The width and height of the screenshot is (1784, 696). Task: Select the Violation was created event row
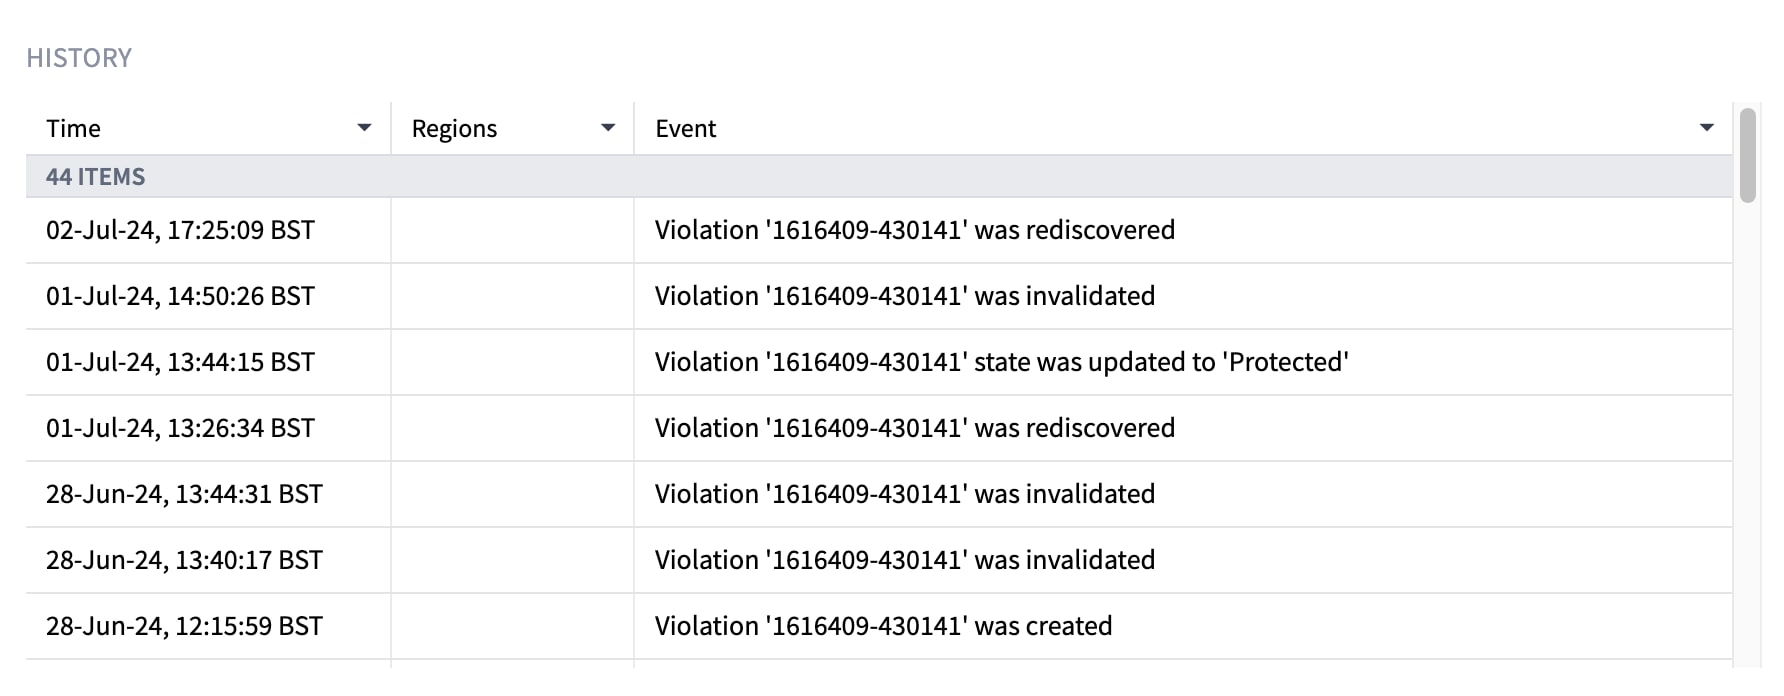click(879, 626)
